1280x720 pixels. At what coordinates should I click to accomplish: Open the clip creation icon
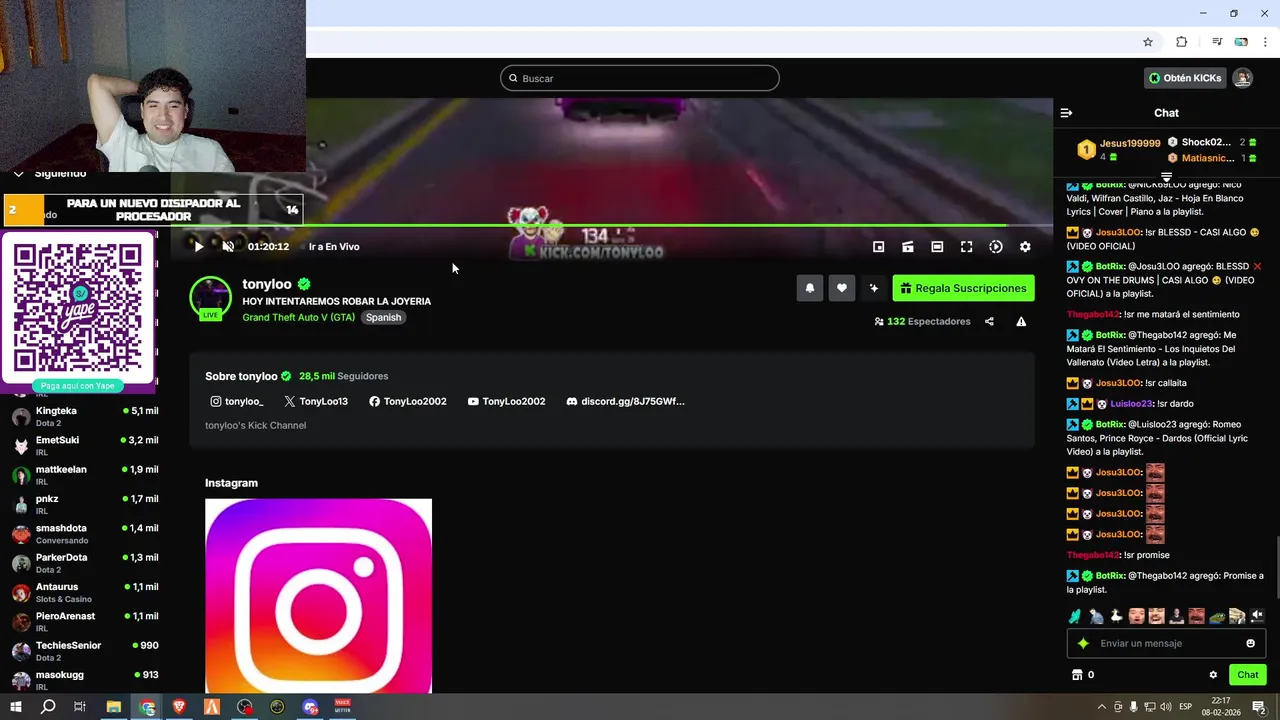(908, 247)
